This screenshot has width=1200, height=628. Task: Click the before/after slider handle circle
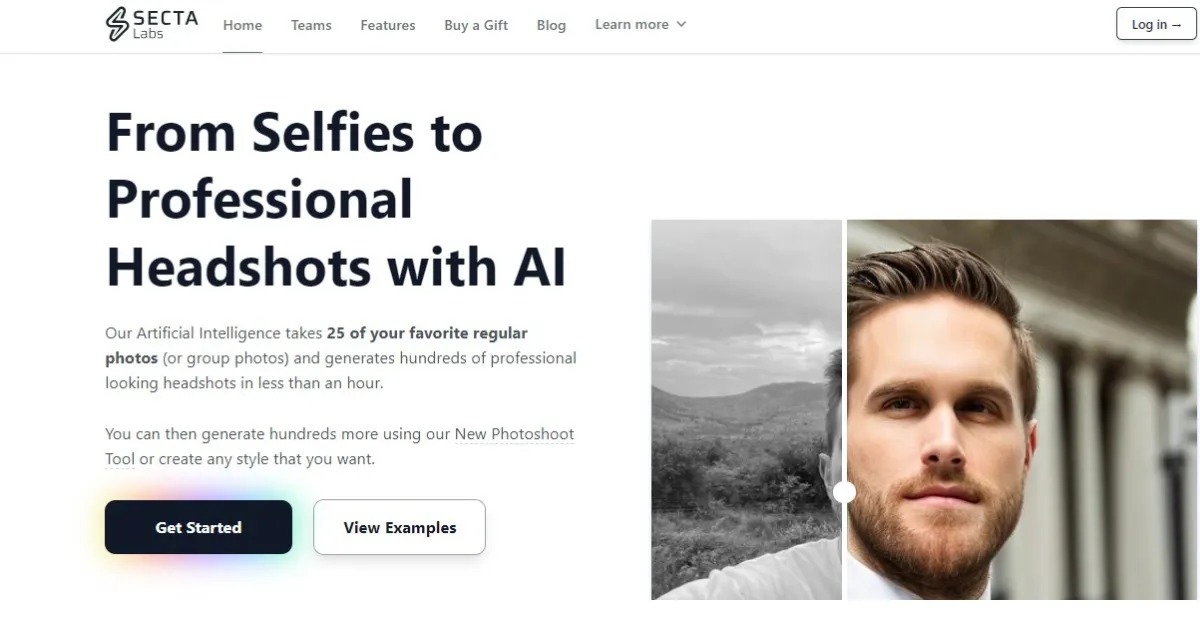coord(844,492)
